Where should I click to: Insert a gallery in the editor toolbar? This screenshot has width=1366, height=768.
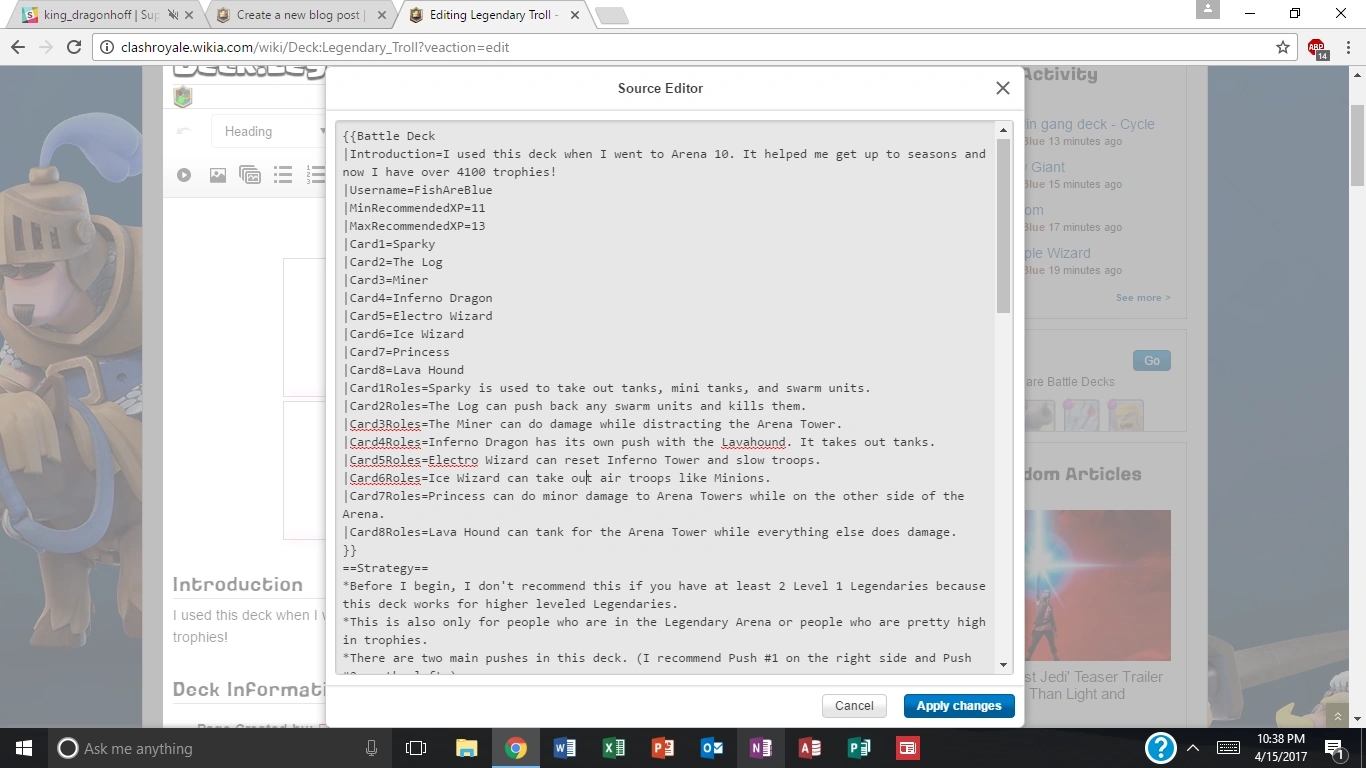pos(250,175)
